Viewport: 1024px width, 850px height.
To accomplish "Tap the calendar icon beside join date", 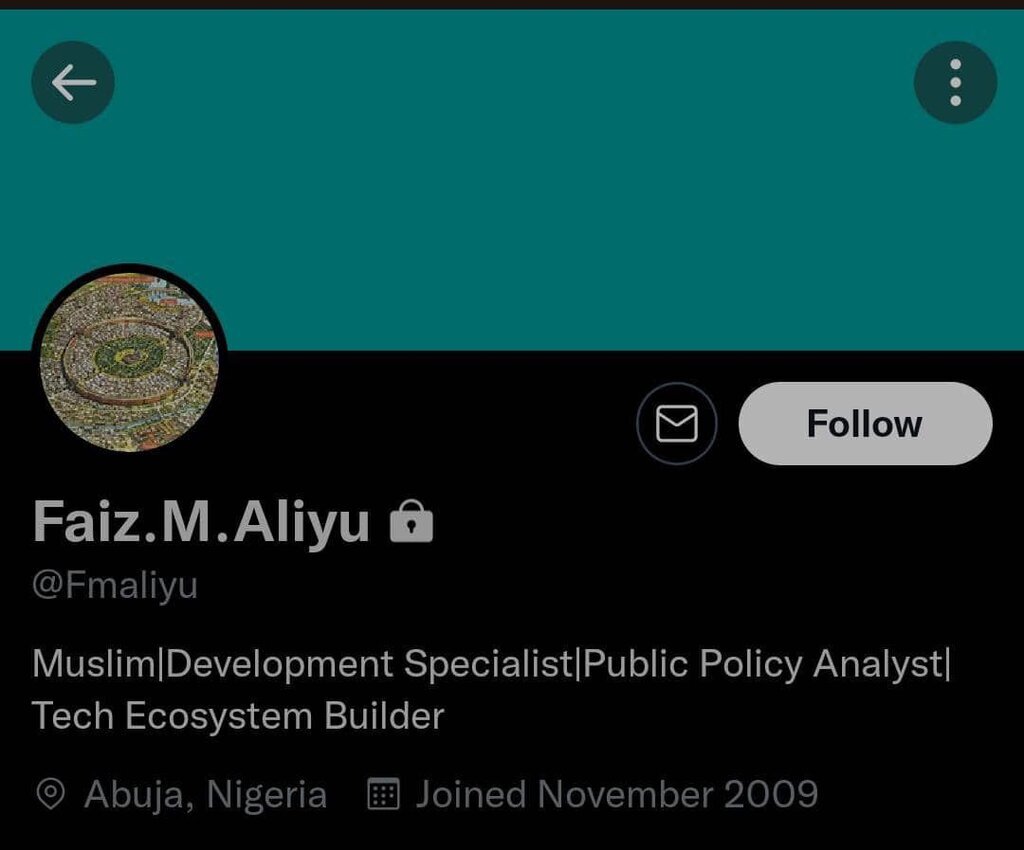I will [384, 795].
